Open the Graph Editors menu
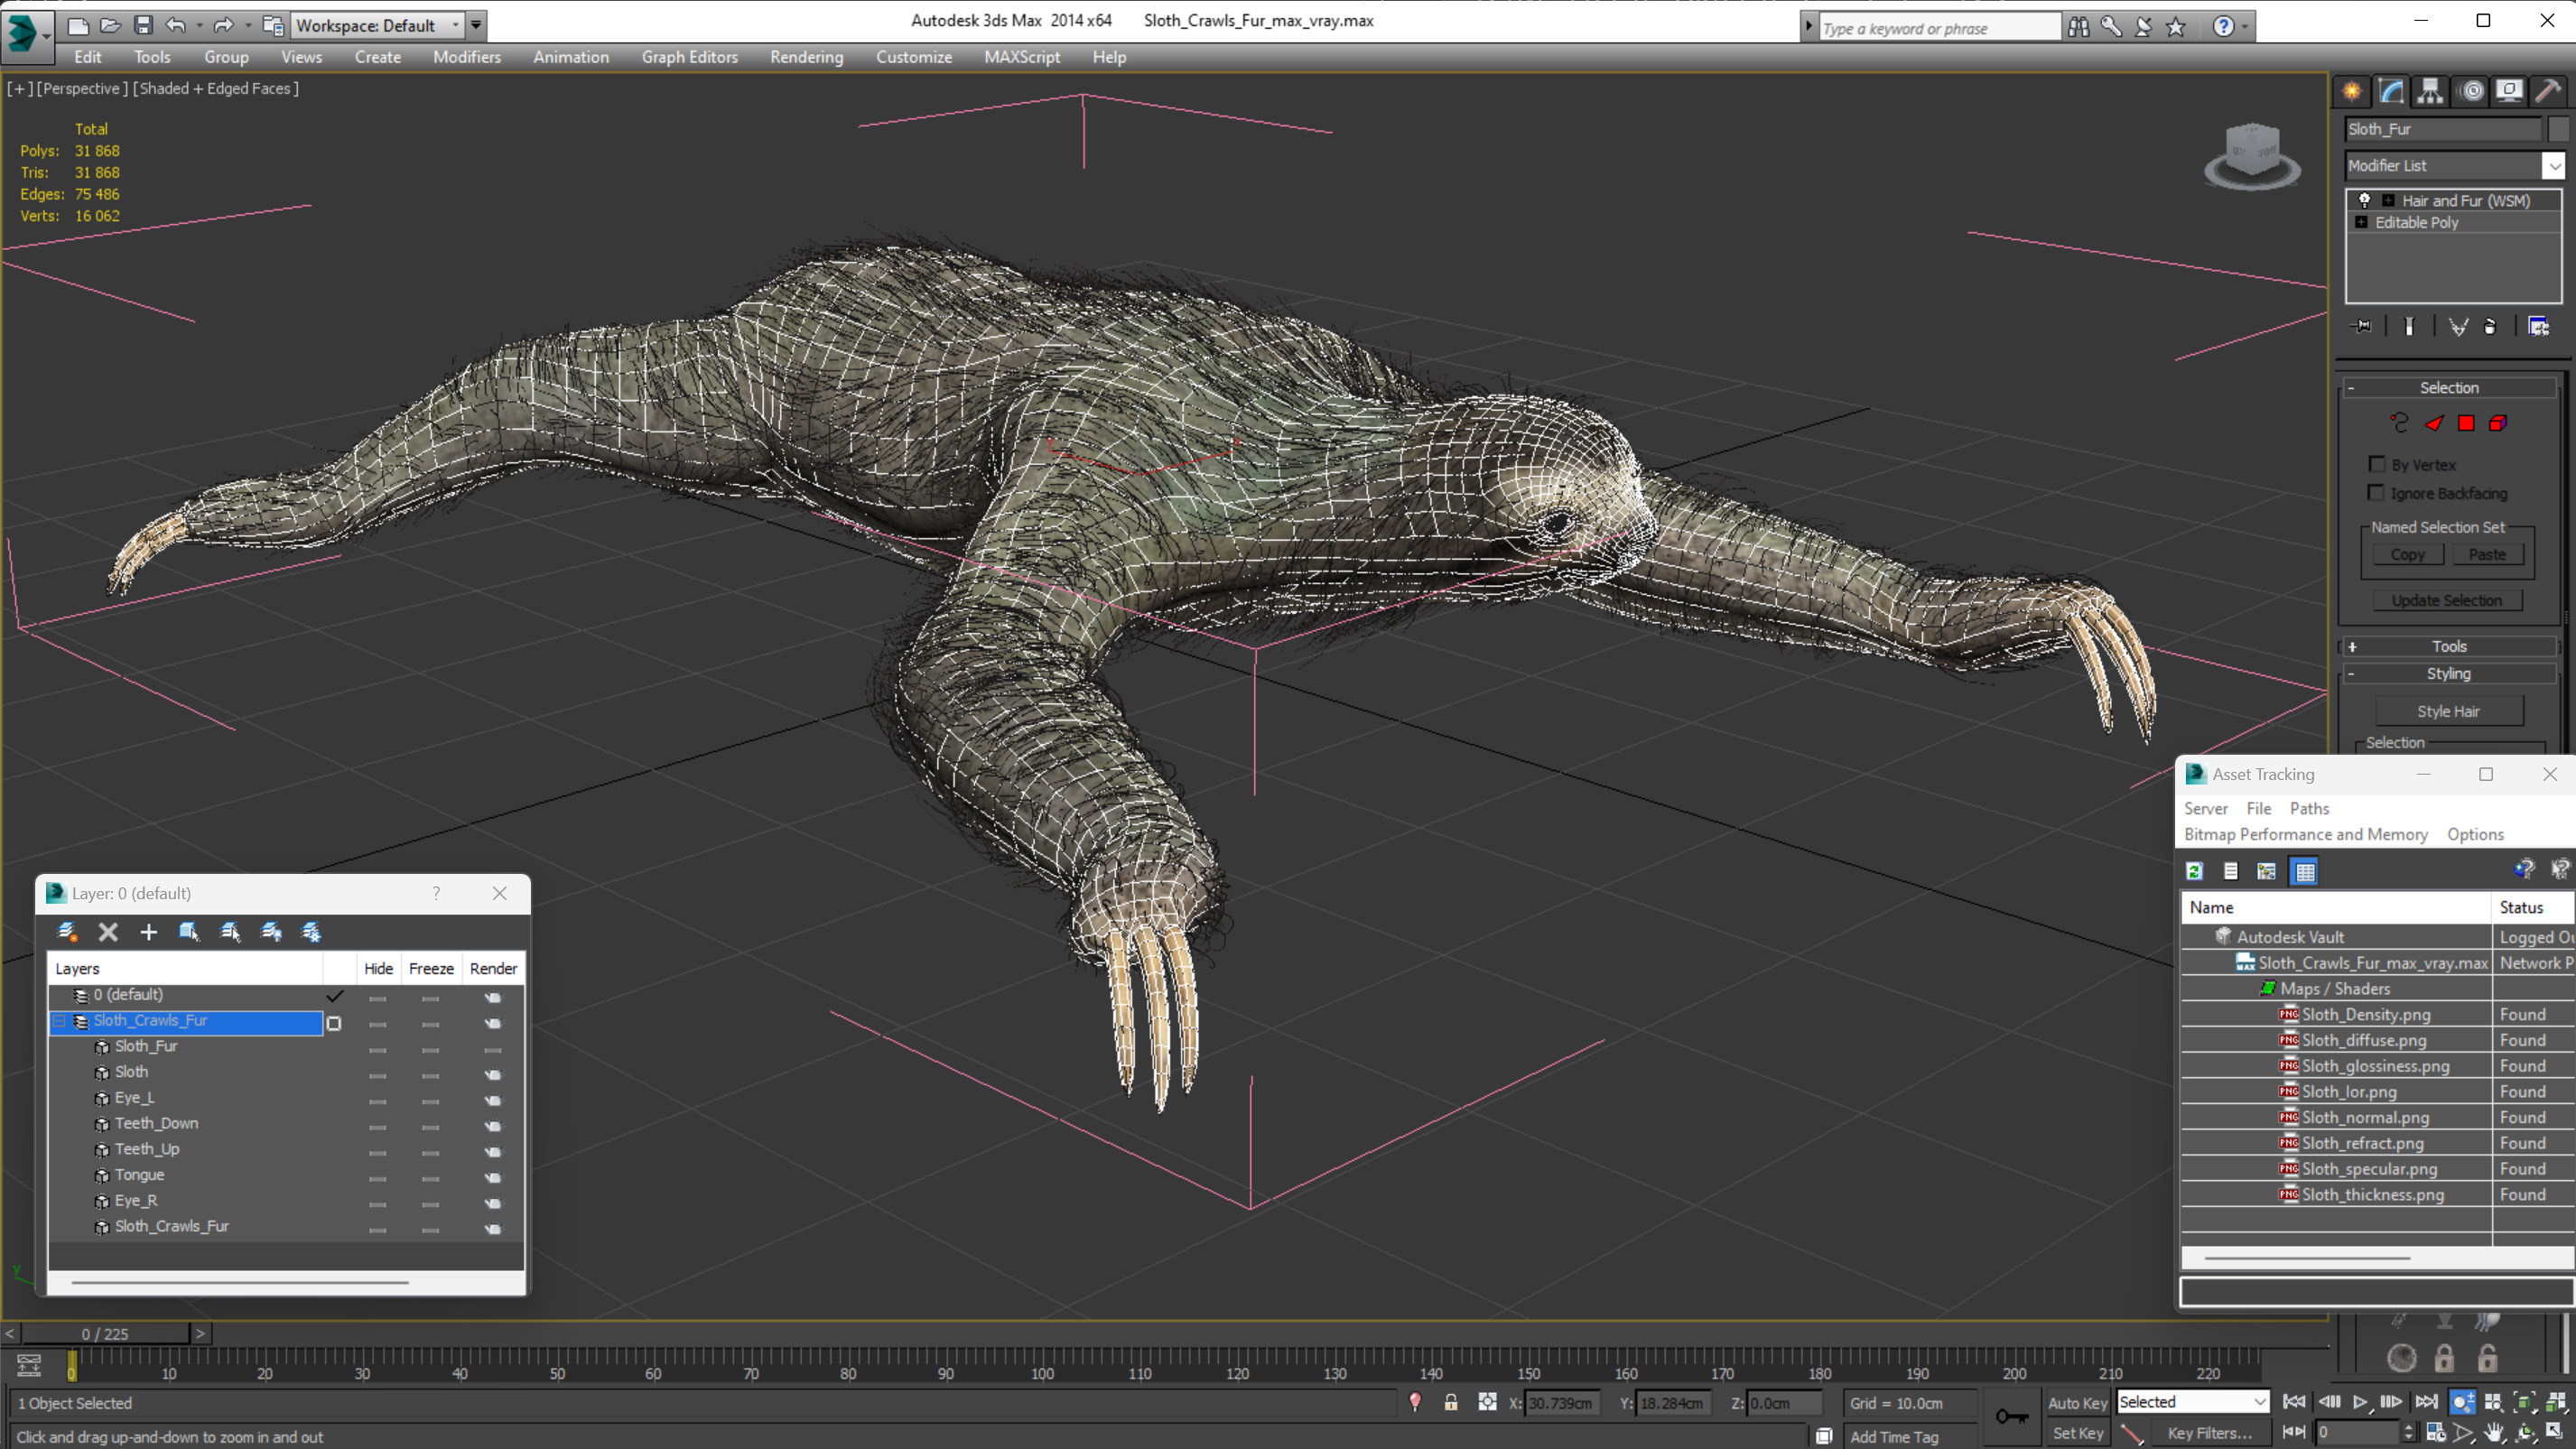This screenshot has height=1449, width=2576. 689,57
